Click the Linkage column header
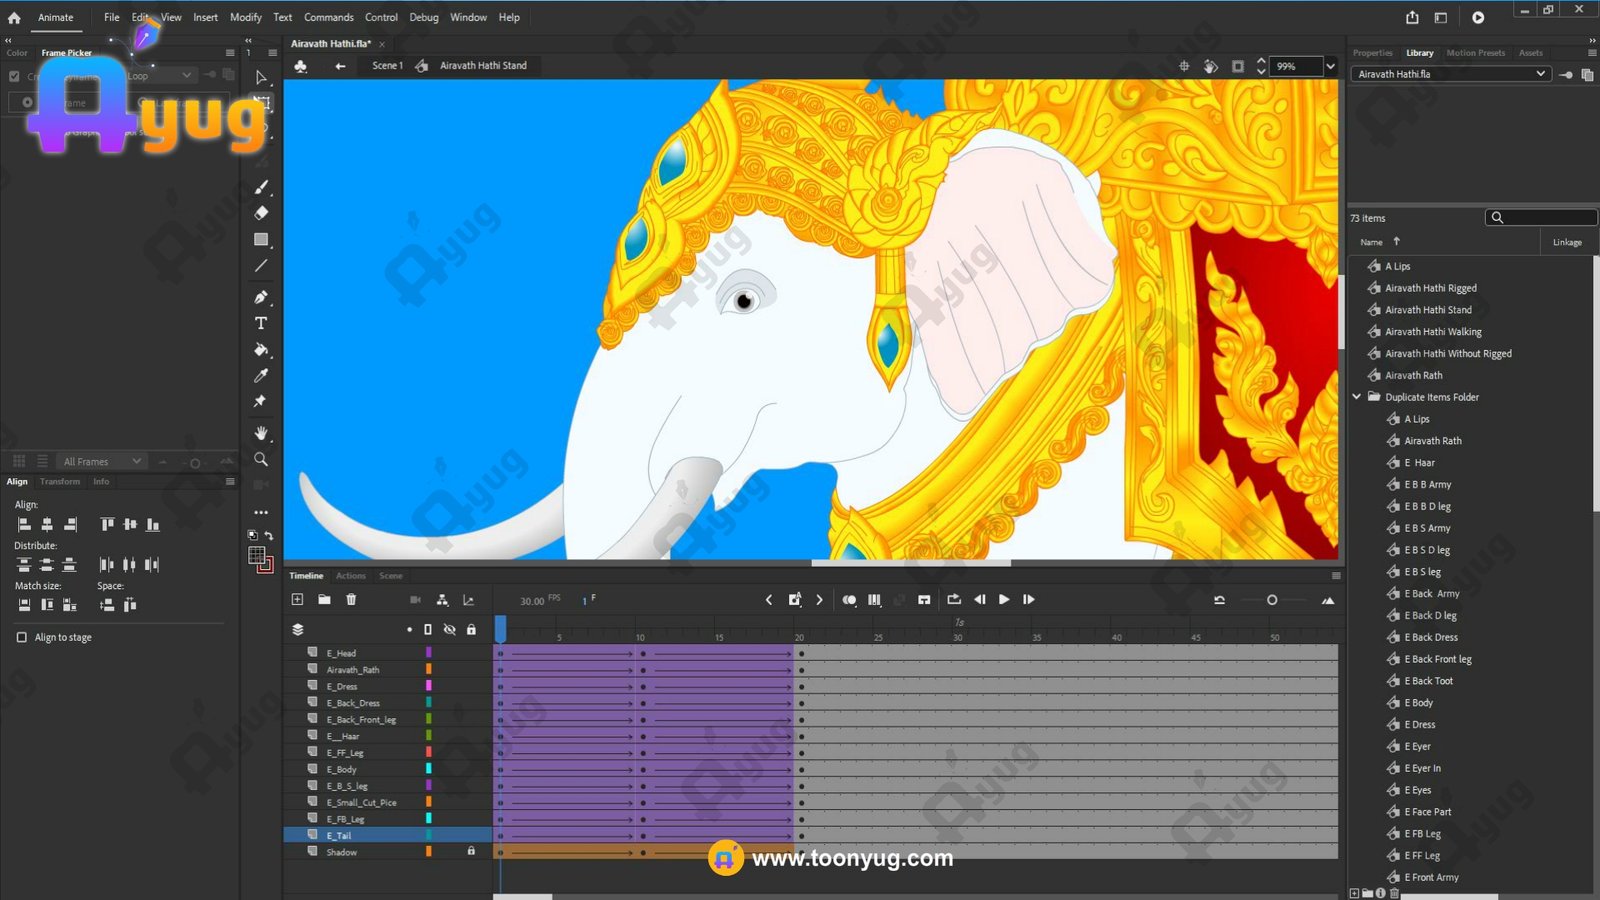Viewport: 1600px width, 900px height. [x=1567, y=242]
